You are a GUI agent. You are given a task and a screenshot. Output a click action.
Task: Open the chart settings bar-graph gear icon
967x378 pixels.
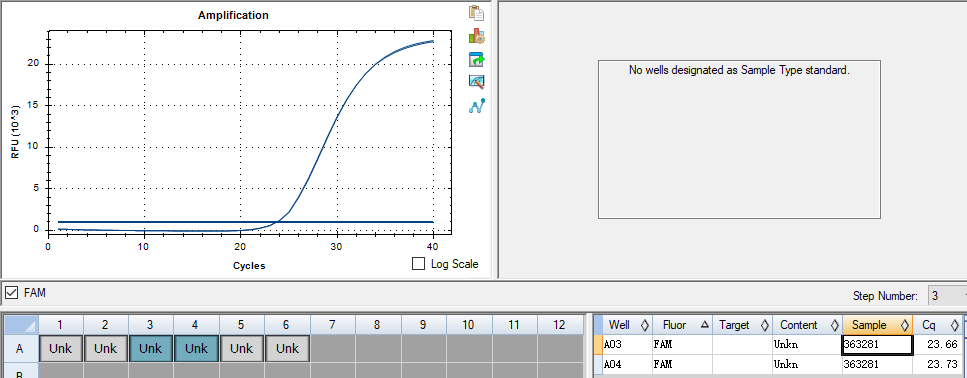476,36
